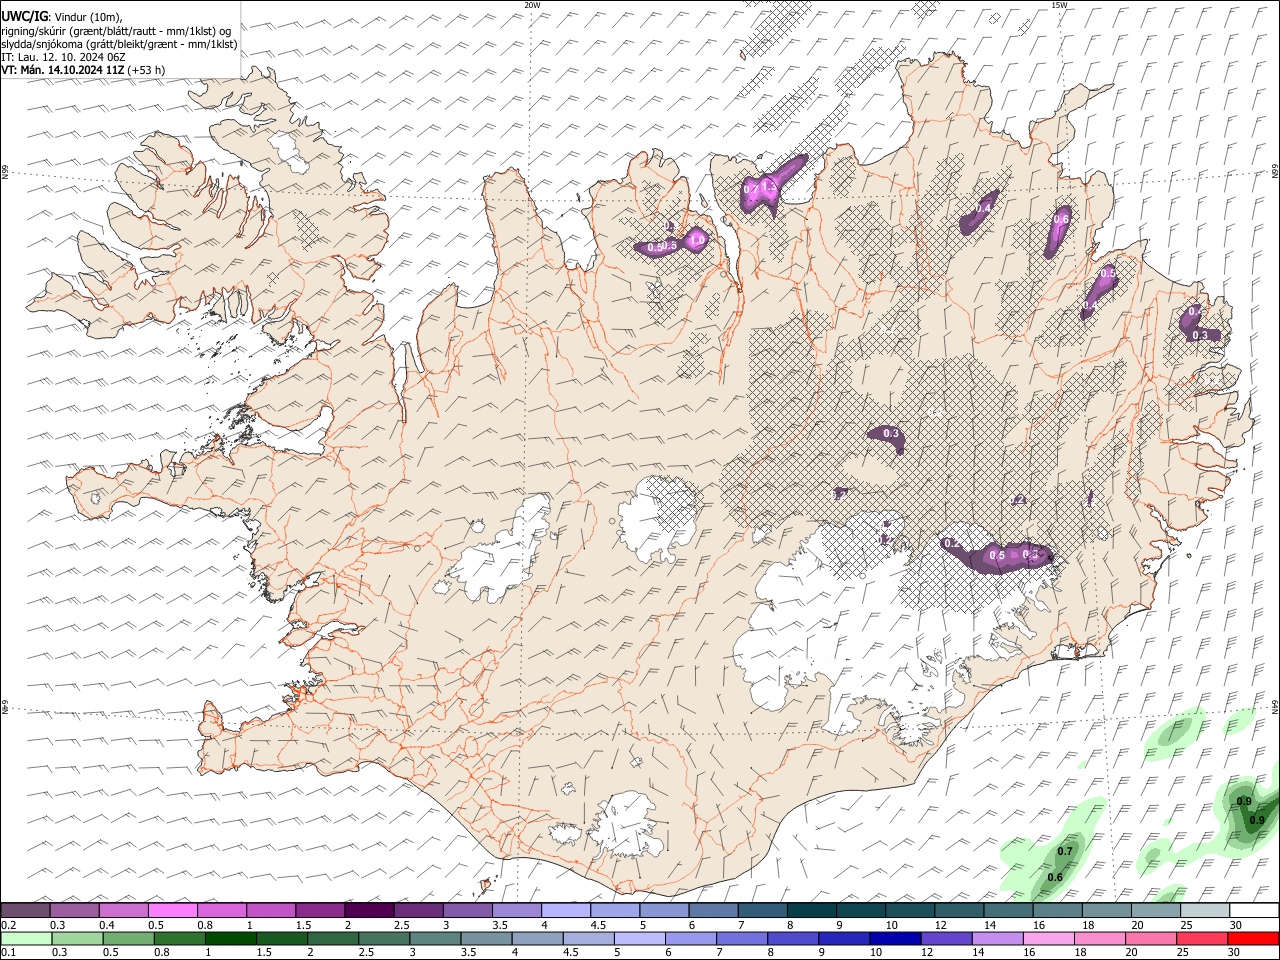Click the '0.7' value on green rain area
This screenshot has height=960, width=1280.
(1065, 851)
